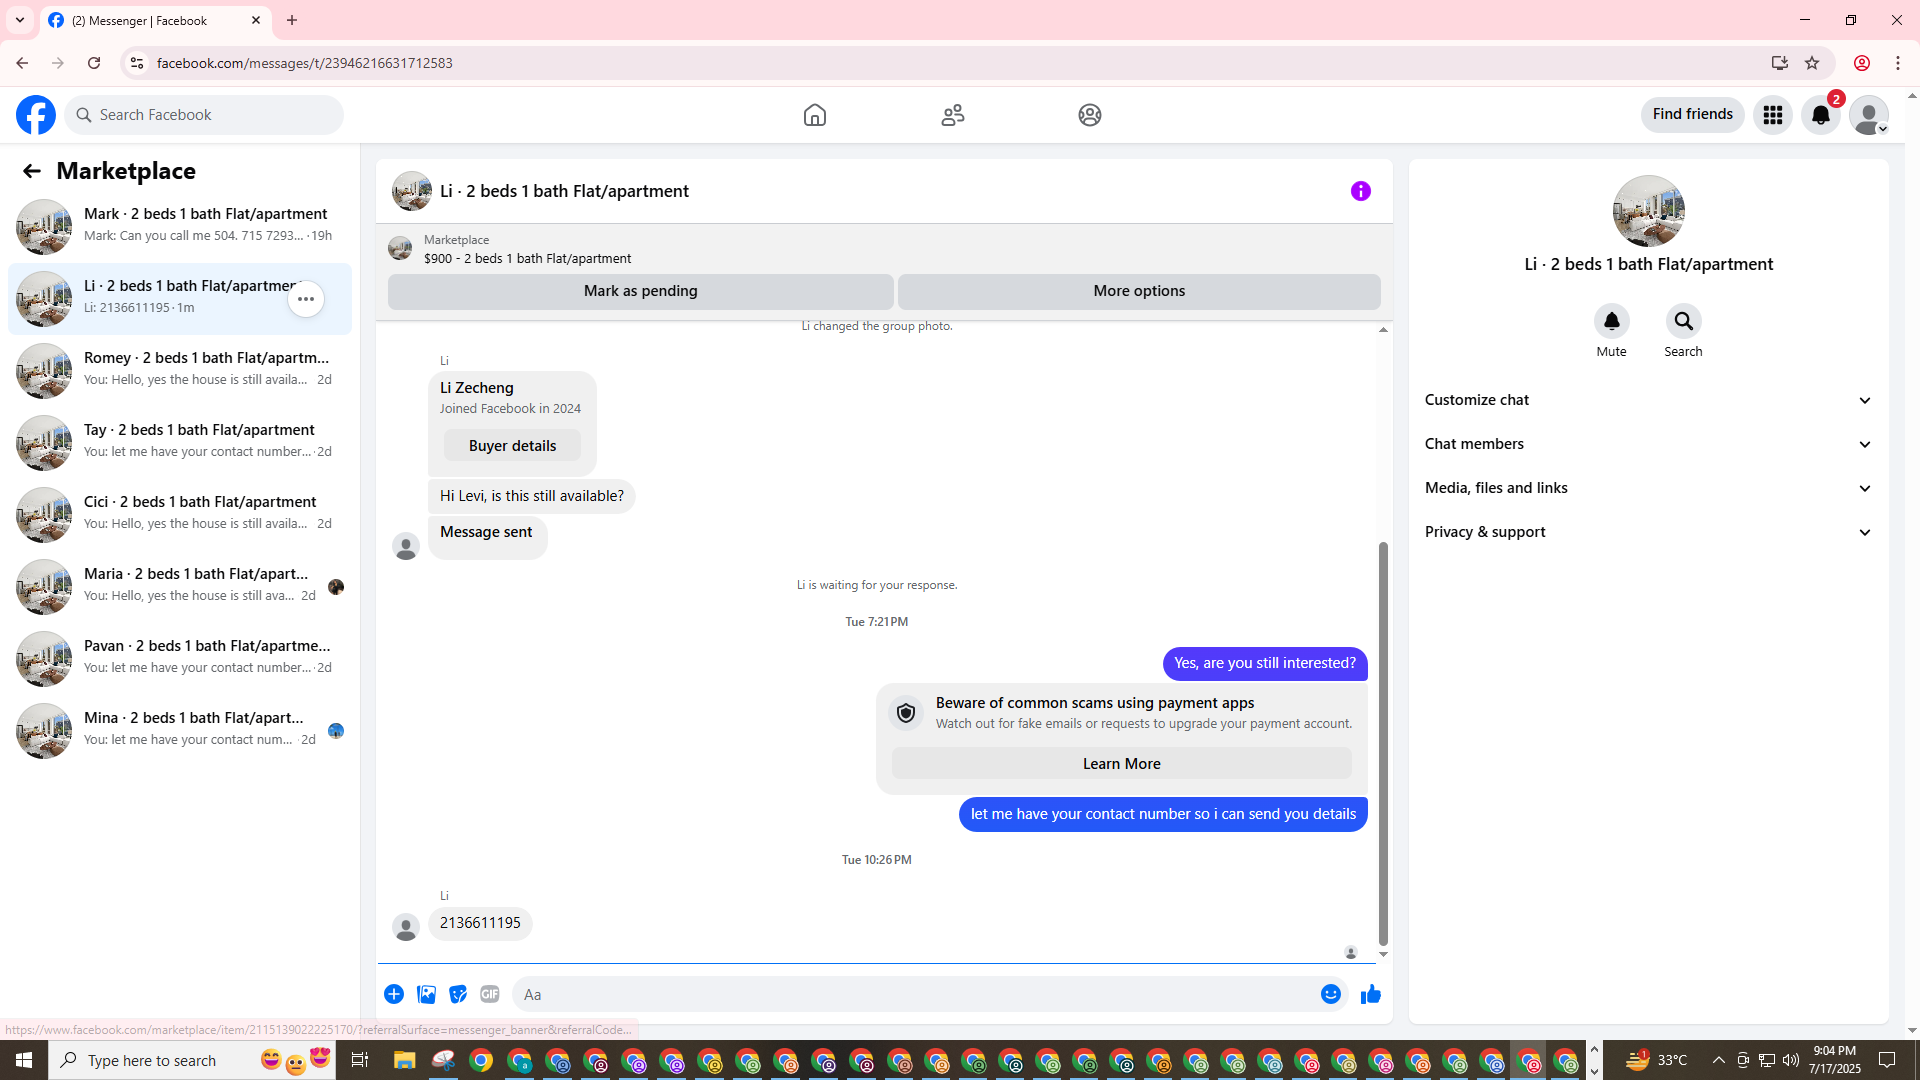Click Mark as pending button
Viewport: 1920px width, 1080px height.
pos(641,291)
